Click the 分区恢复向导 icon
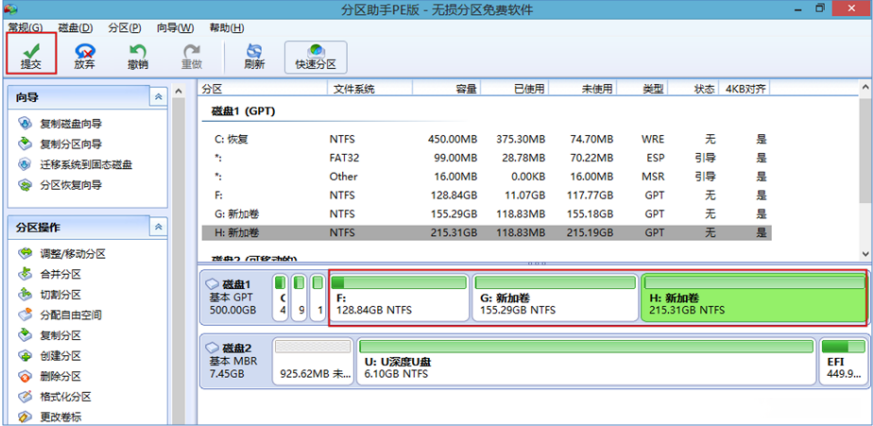This screenshot has width=873, height=426. point(26,184)
